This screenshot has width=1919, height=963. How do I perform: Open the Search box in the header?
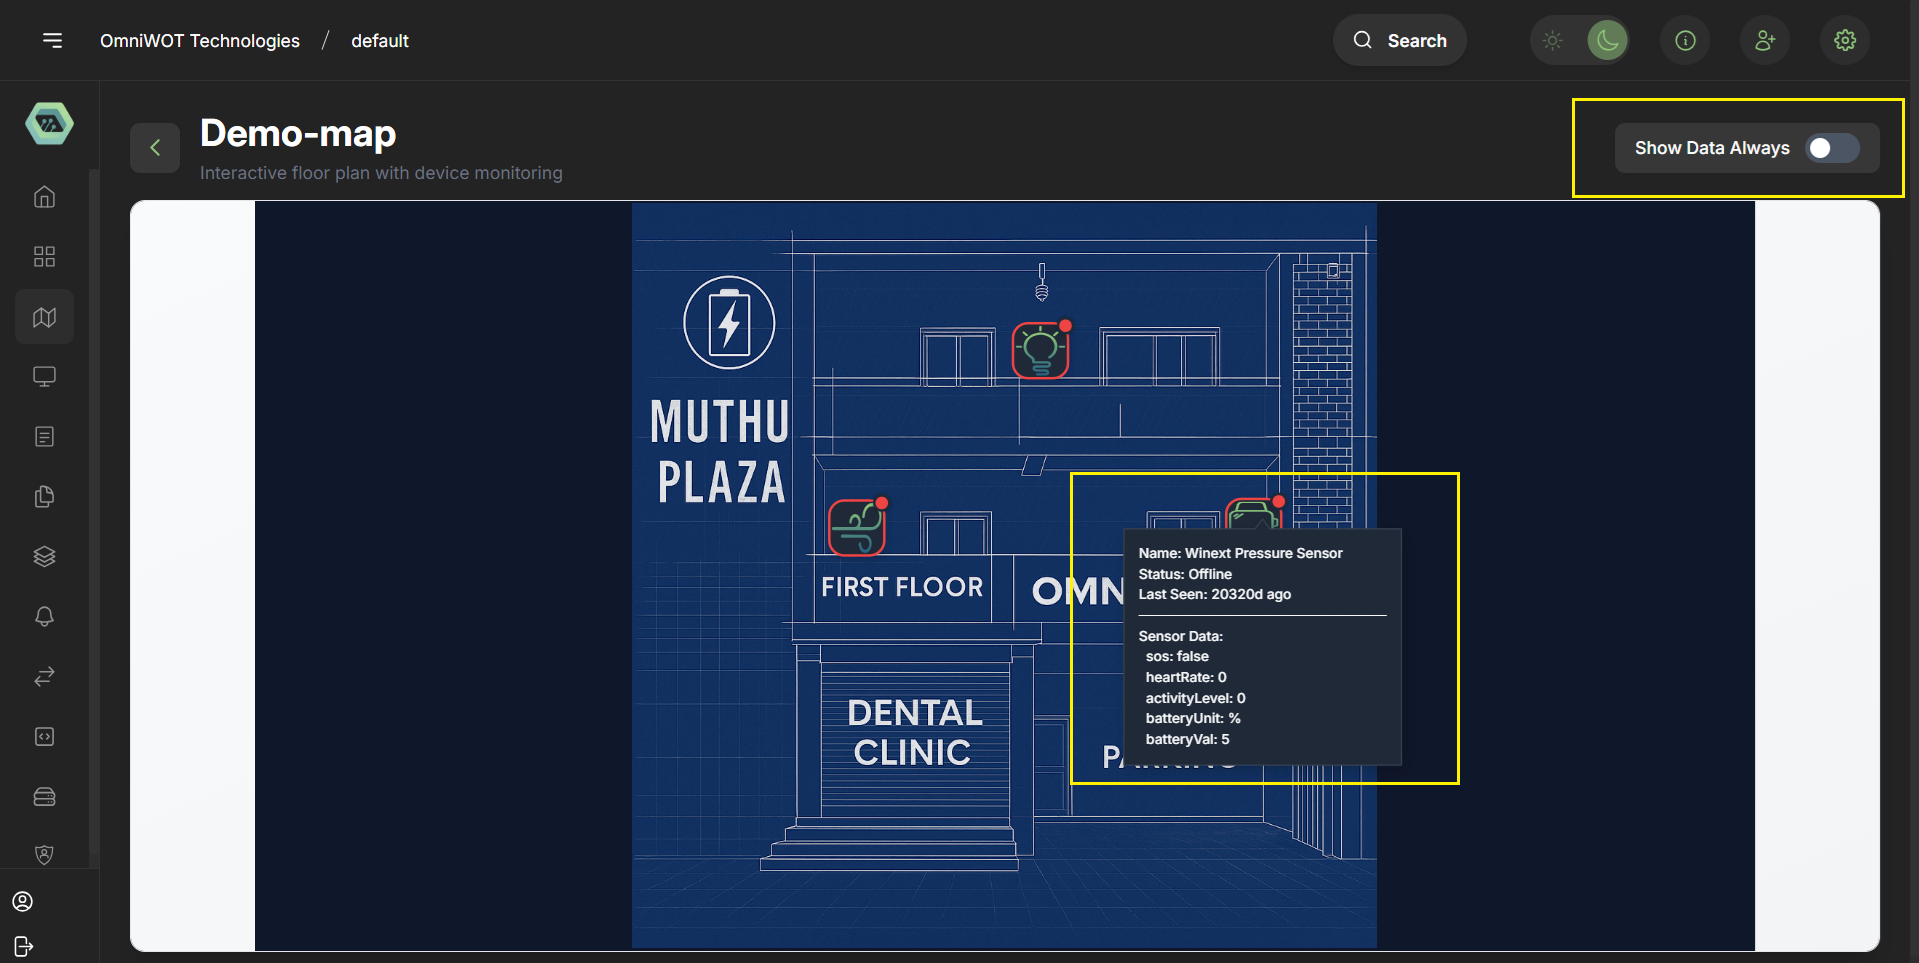(x=1400, y=40)
